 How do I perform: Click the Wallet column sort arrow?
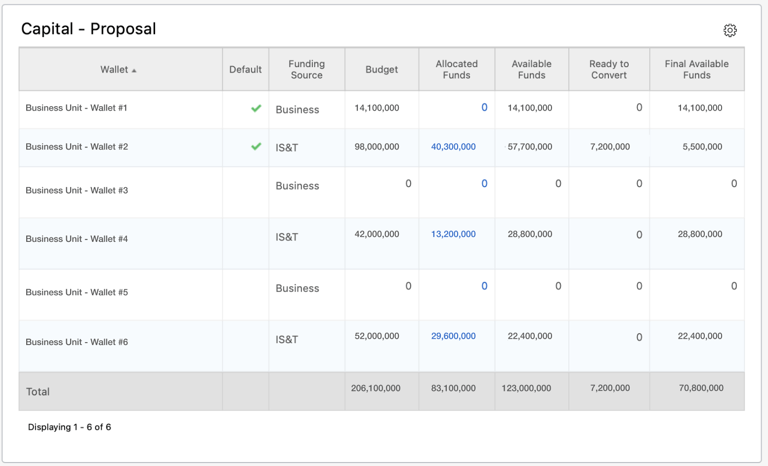tap(134, 71)
